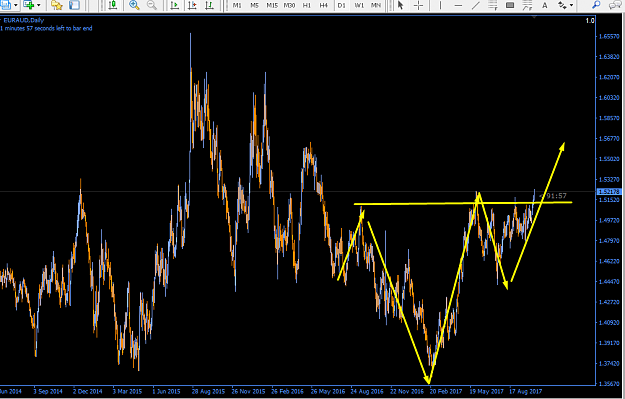Screen dimensions: 625x399
Task: Click '57 seconds left to bar end' text
Action: [59, 28]
